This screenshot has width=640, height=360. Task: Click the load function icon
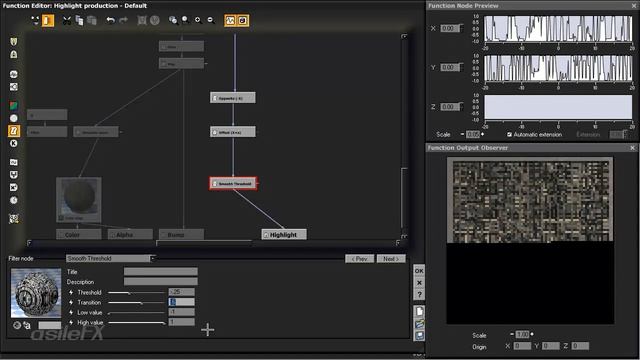coord(419,324)
